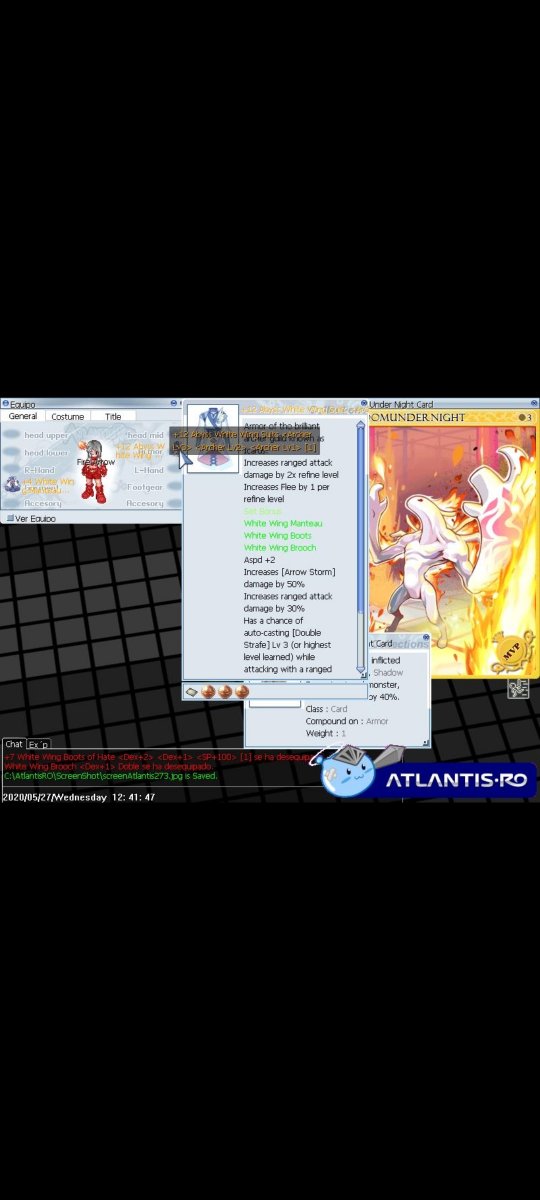Screen dimensions: 540x1200
Task: Select the General equipment tab
Action: [x=23, y=416]
